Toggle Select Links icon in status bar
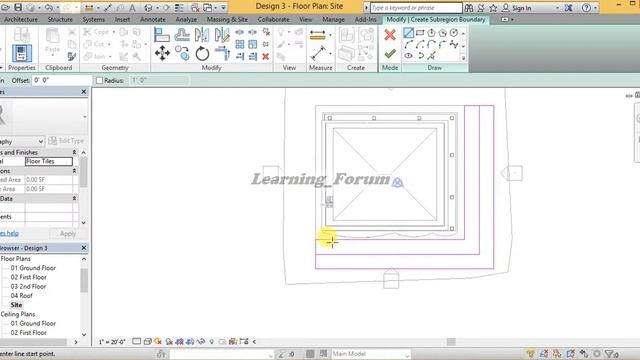 pyautogui.click(x=531, y=354)
